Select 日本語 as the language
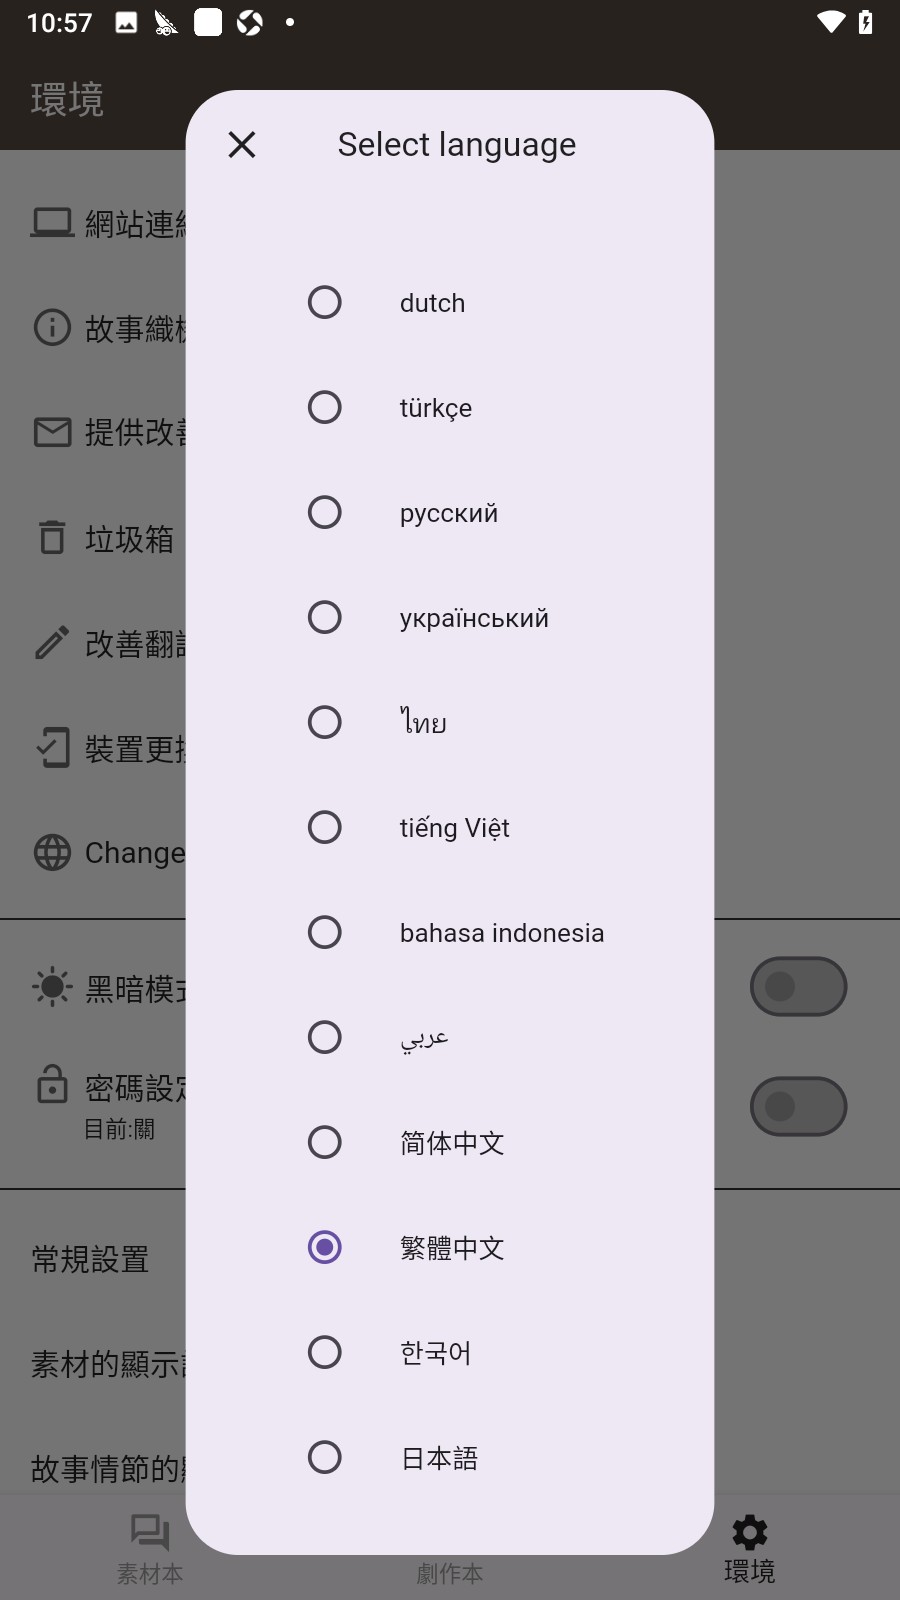This screenshot has height=1600, width=900. [324, 1457]
